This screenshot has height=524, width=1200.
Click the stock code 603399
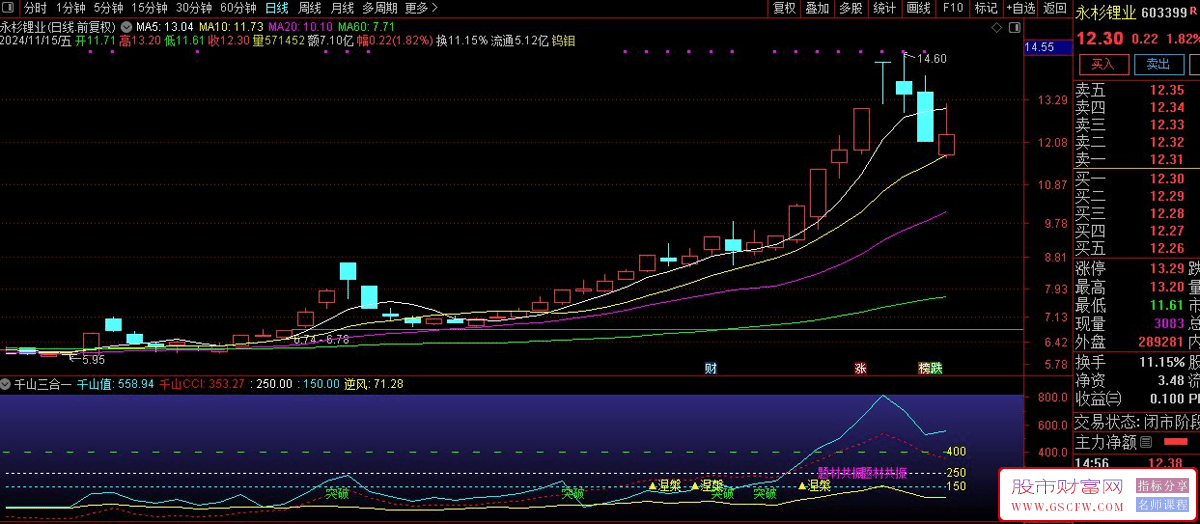click(x=1165, y=13)
